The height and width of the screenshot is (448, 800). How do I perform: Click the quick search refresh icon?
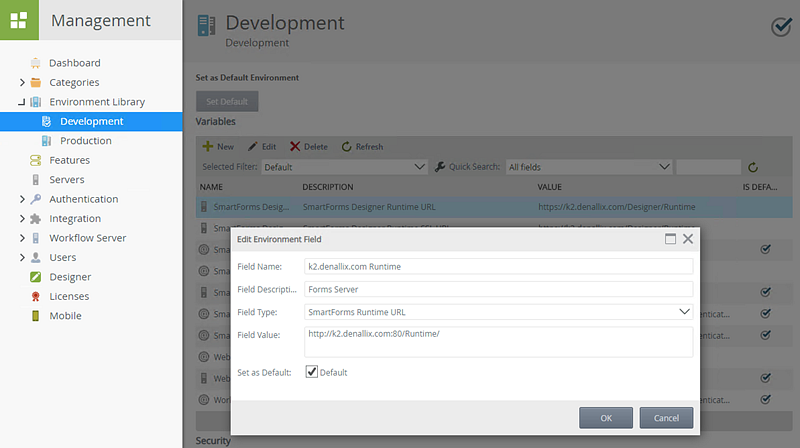(x=753, y=167)
